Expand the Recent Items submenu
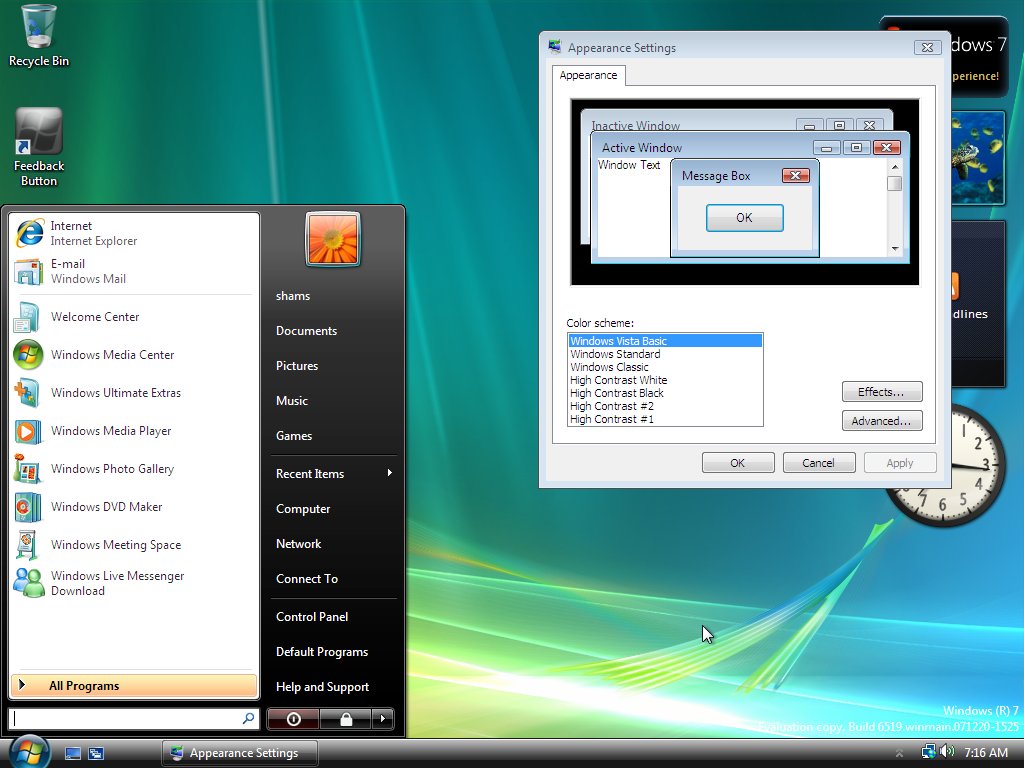This screenshot has height=768, width=1024. [x=332, y=474]
